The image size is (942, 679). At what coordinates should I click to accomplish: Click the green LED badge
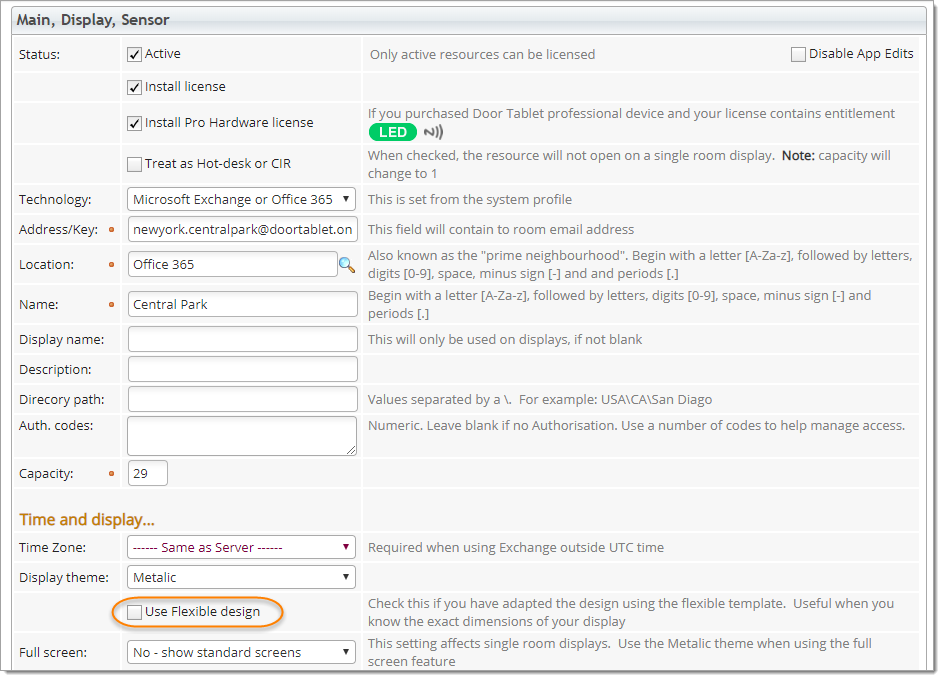392,132
